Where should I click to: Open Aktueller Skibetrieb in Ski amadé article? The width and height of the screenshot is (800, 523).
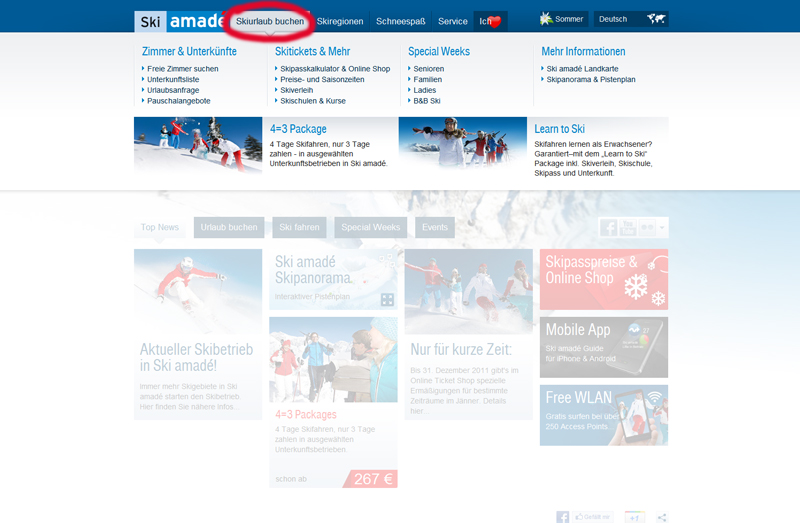(196, 357)
